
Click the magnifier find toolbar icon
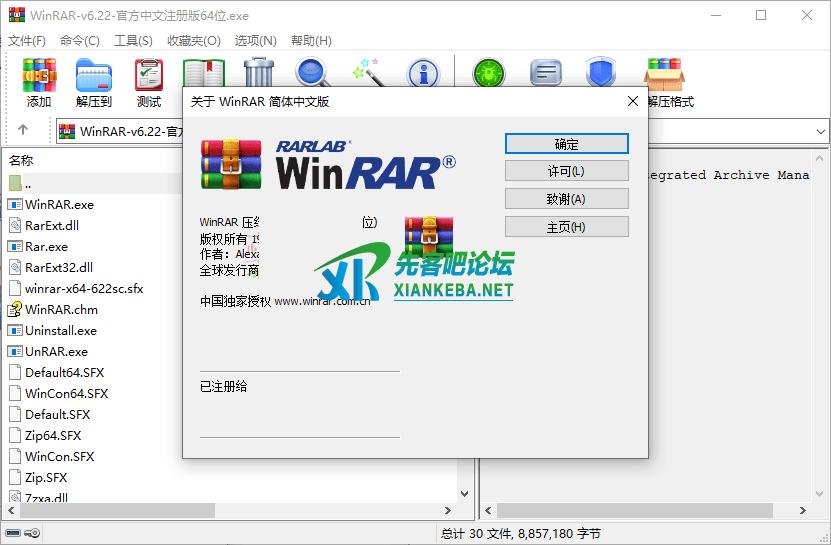[312, 73]
